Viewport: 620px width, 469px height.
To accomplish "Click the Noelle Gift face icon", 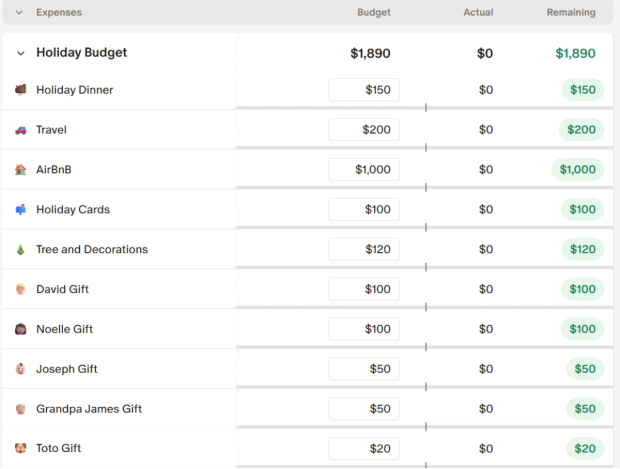I will click(x=20, y=329).
